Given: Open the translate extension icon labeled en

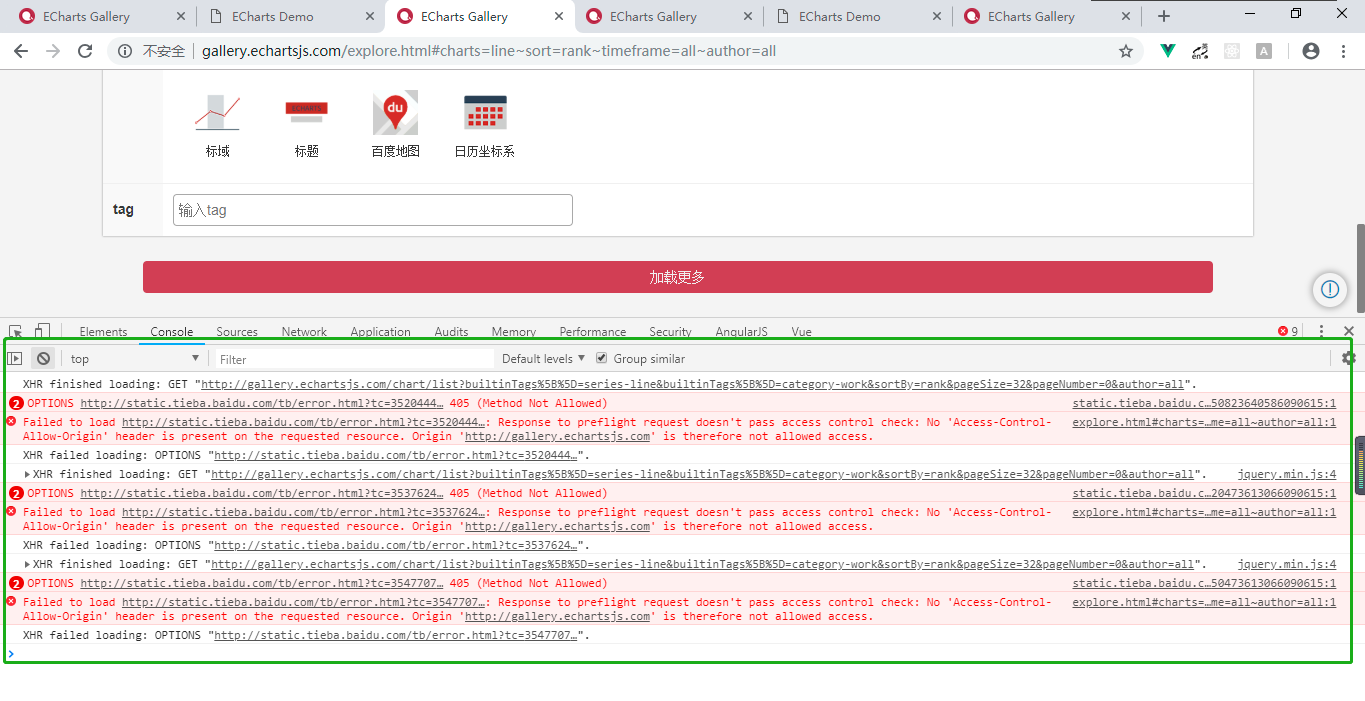Looking at the screenshot, I should point(1200,51).
